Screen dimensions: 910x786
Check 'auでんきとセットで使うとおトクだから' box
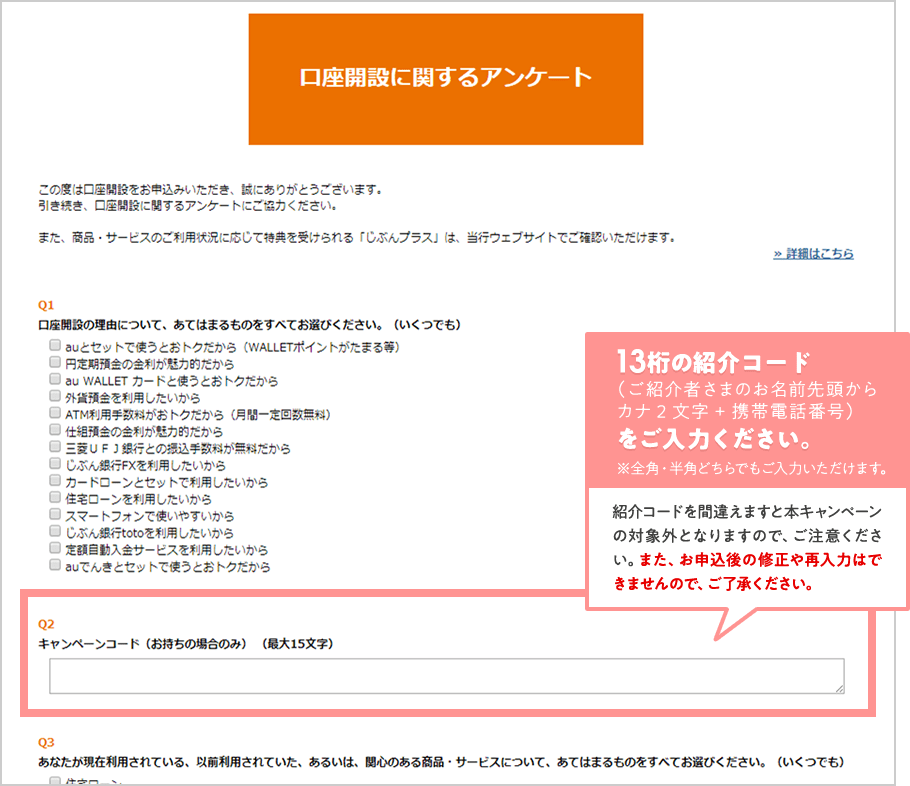[x=56, y=567]
